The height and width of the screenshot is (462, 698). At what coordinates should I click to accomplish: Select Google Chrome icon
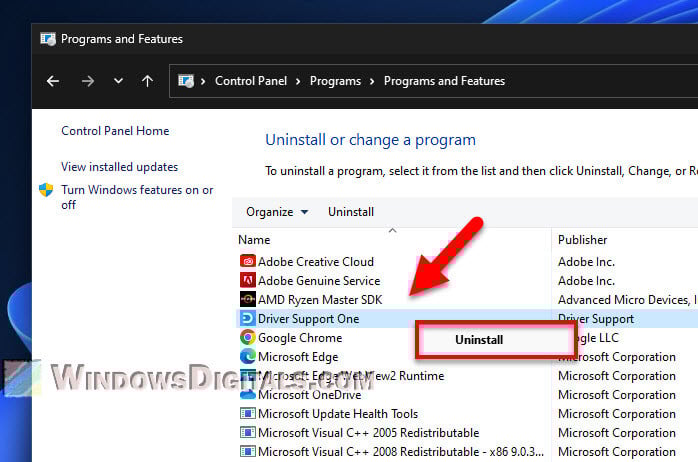coord(248,337)
